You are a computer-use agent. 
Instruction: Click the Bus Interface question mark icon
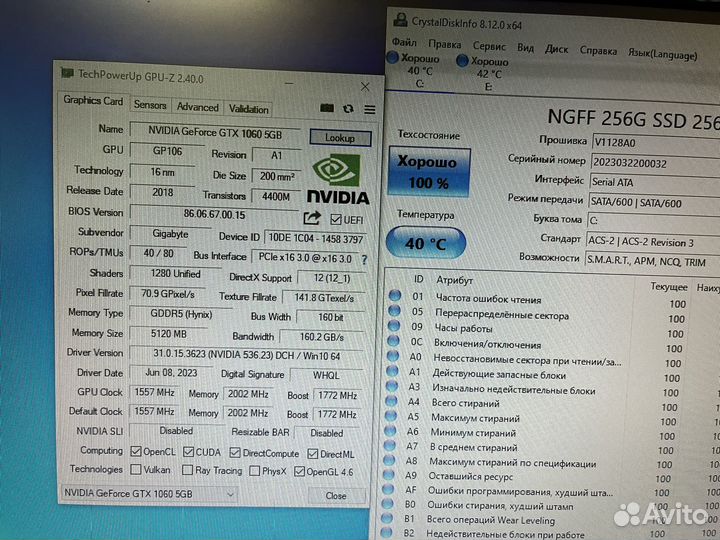click(364, 260)
